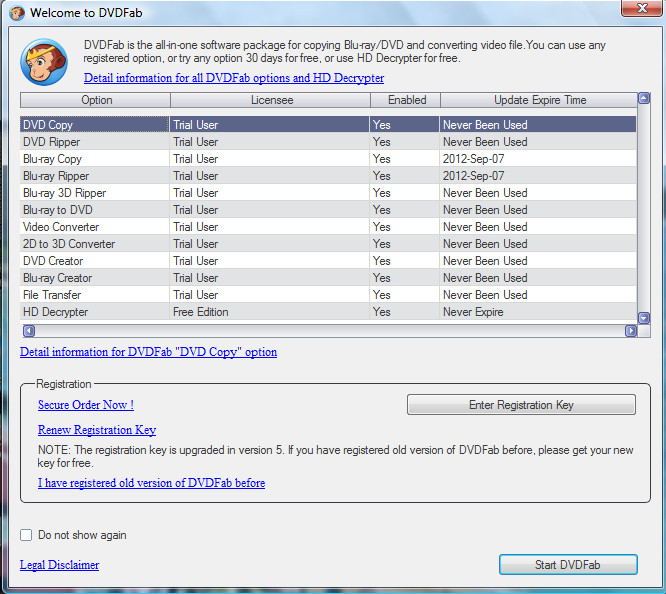Image resolution: width=666 pixels, height=594 pixels.
Task: Select the Blu-ray Ripper option
Action: coord(328,175)
